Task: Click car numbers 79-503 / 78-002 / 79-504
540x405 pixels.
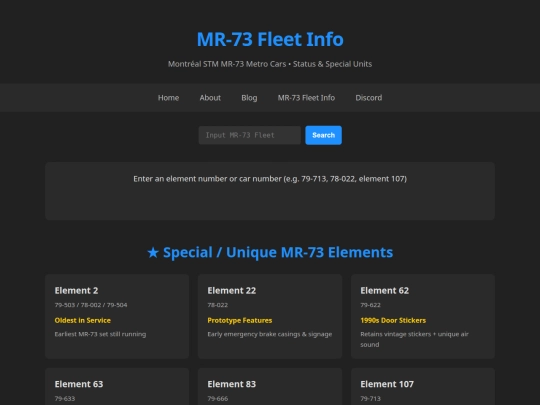Action: point(91,305)
